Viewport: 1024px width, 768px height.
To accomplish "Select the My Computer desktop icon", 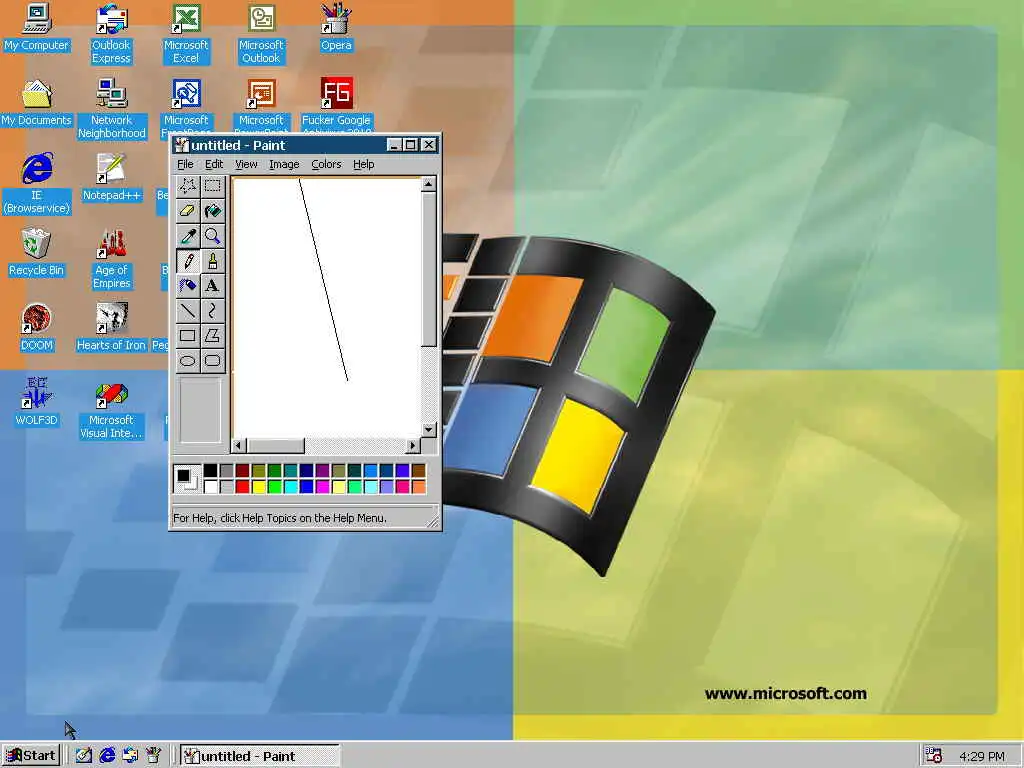I will coord(36,27).
